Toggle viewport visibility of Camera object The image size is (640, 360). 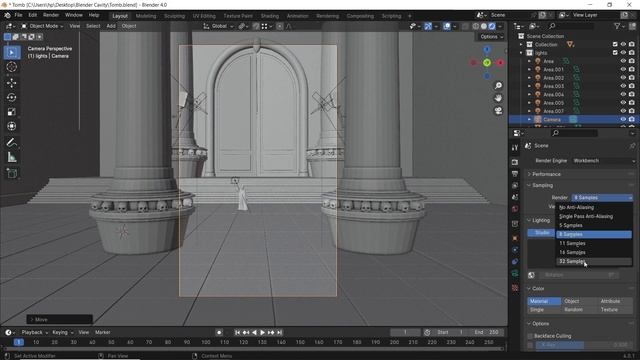(623, 120)
